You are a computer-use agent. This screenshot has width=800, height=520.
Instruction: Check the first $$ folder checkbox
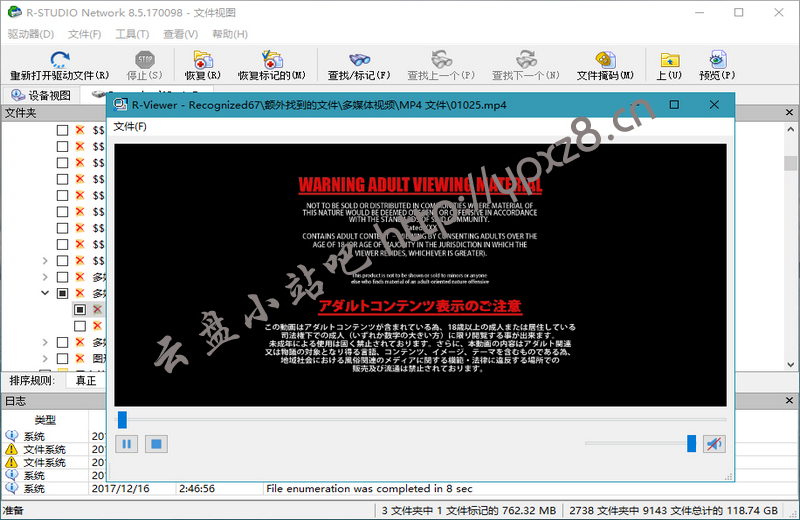click(x=62, y=130)
